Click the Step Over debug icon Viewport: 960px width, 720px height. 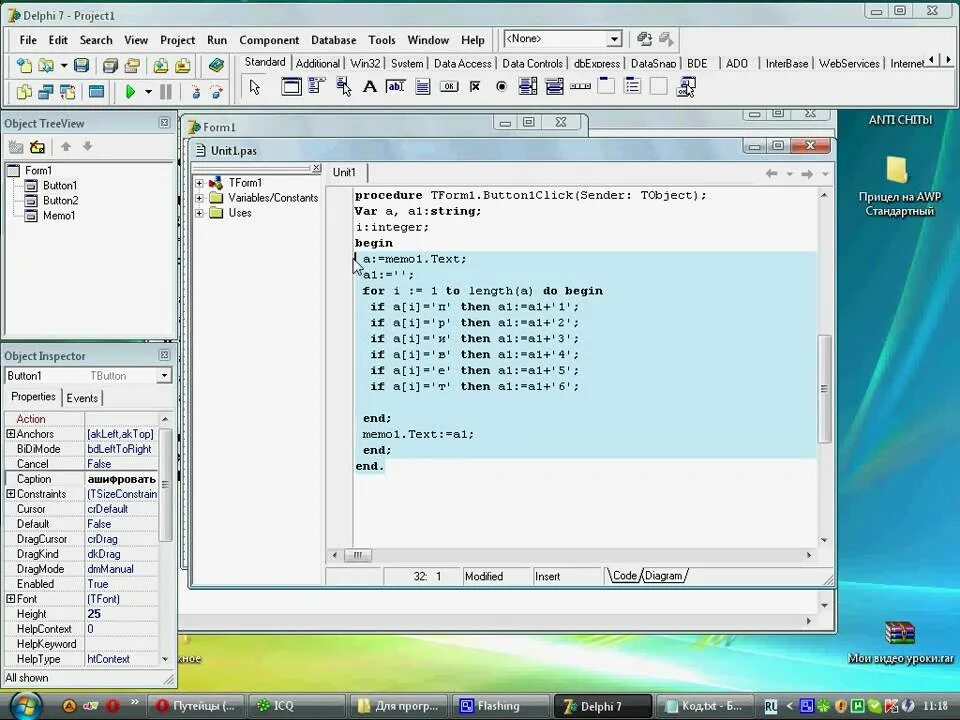(217, 92)
